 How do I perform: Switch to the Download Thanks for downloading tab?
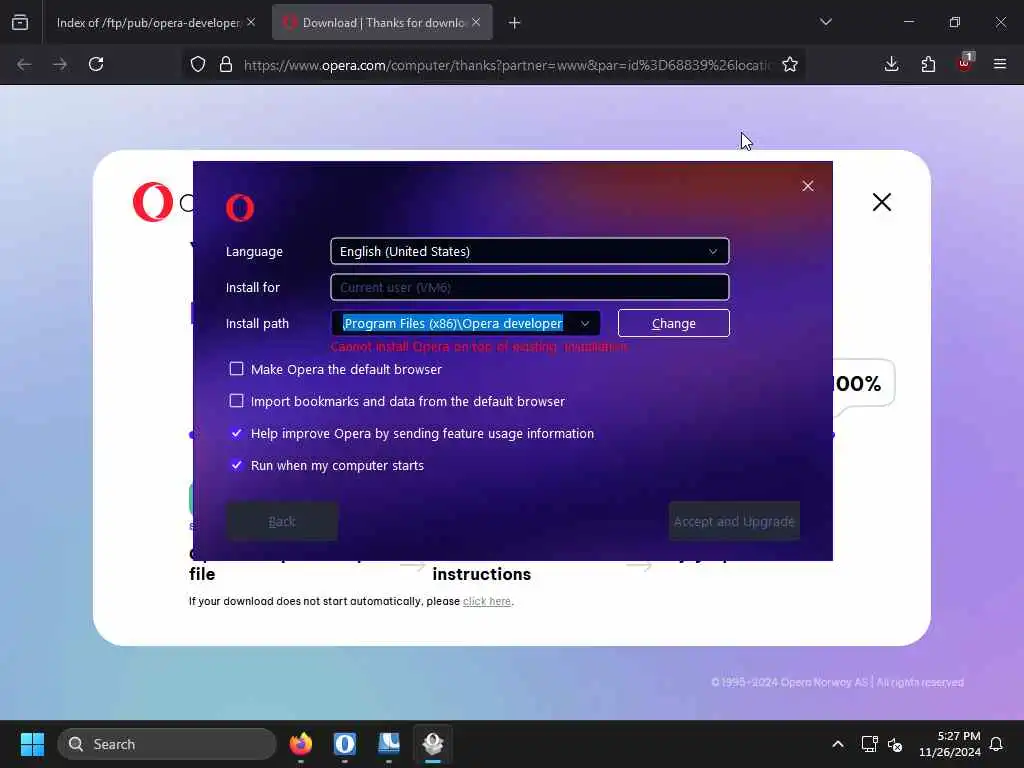(382, 23)
